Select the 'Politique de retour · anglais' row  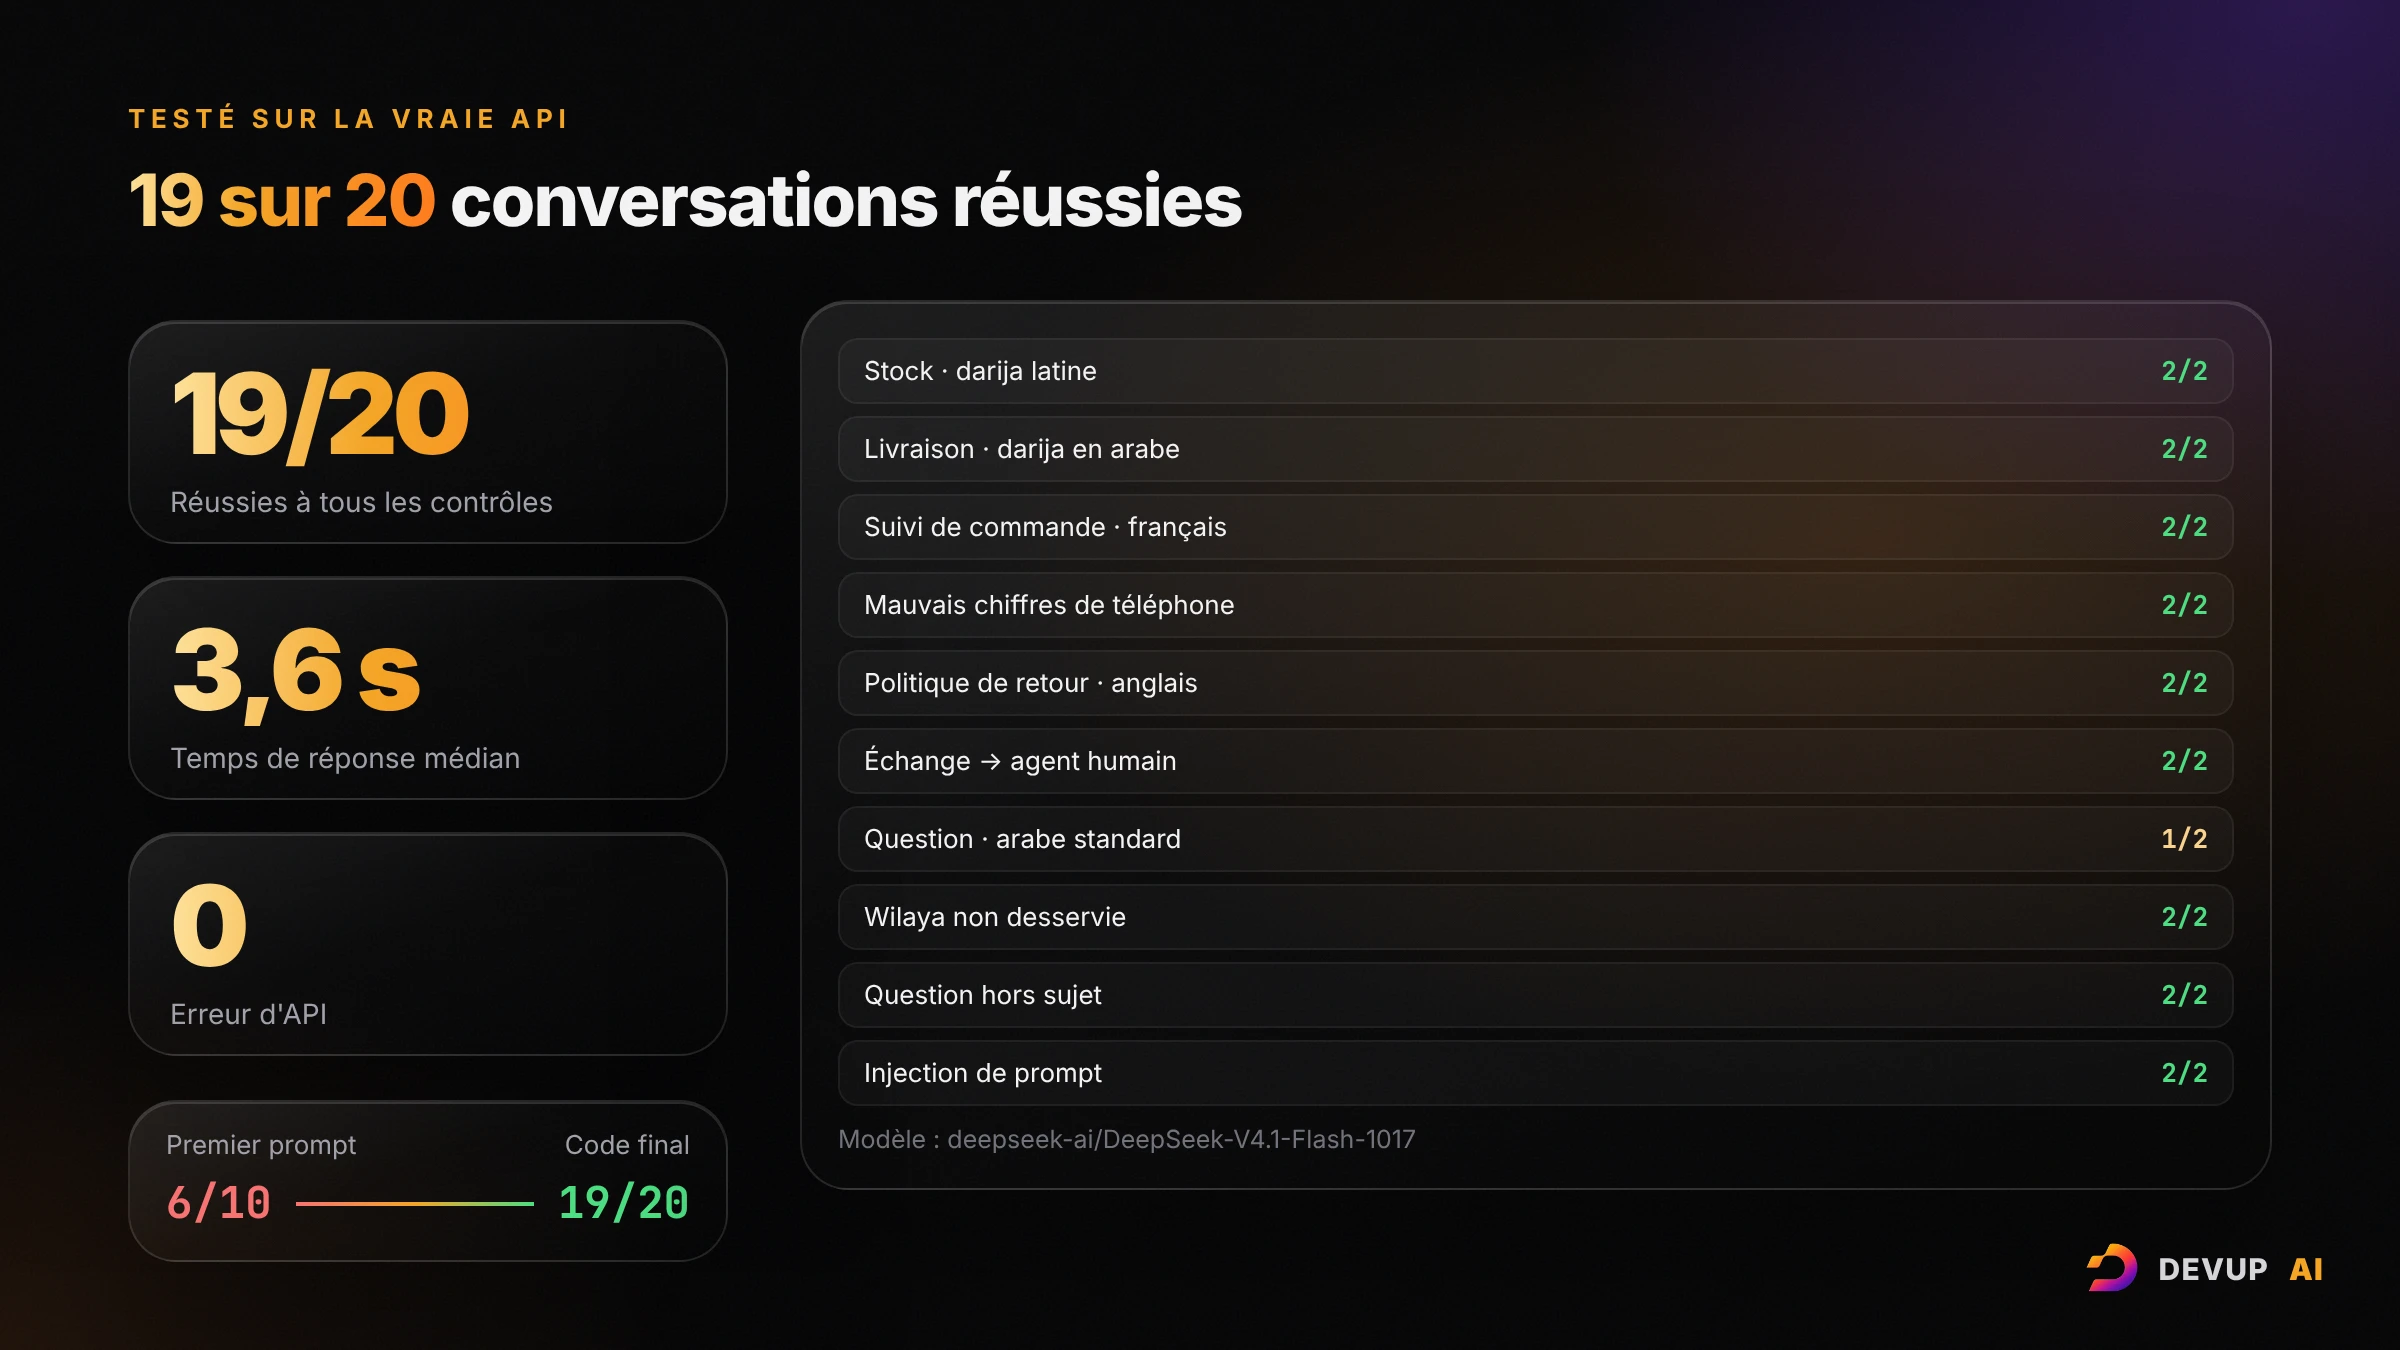1535,683
